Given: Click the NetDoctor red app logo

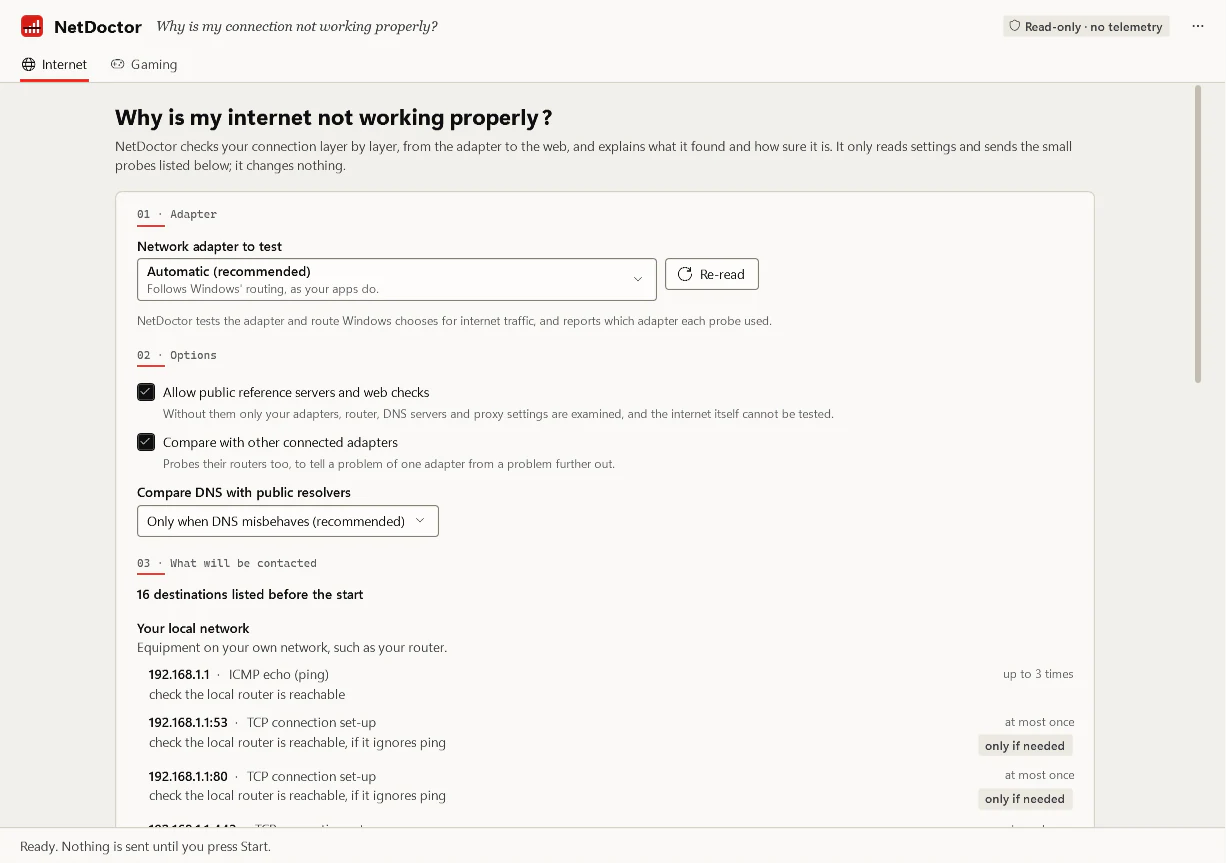Looking at the screenshot, I should tap(32, 26).
